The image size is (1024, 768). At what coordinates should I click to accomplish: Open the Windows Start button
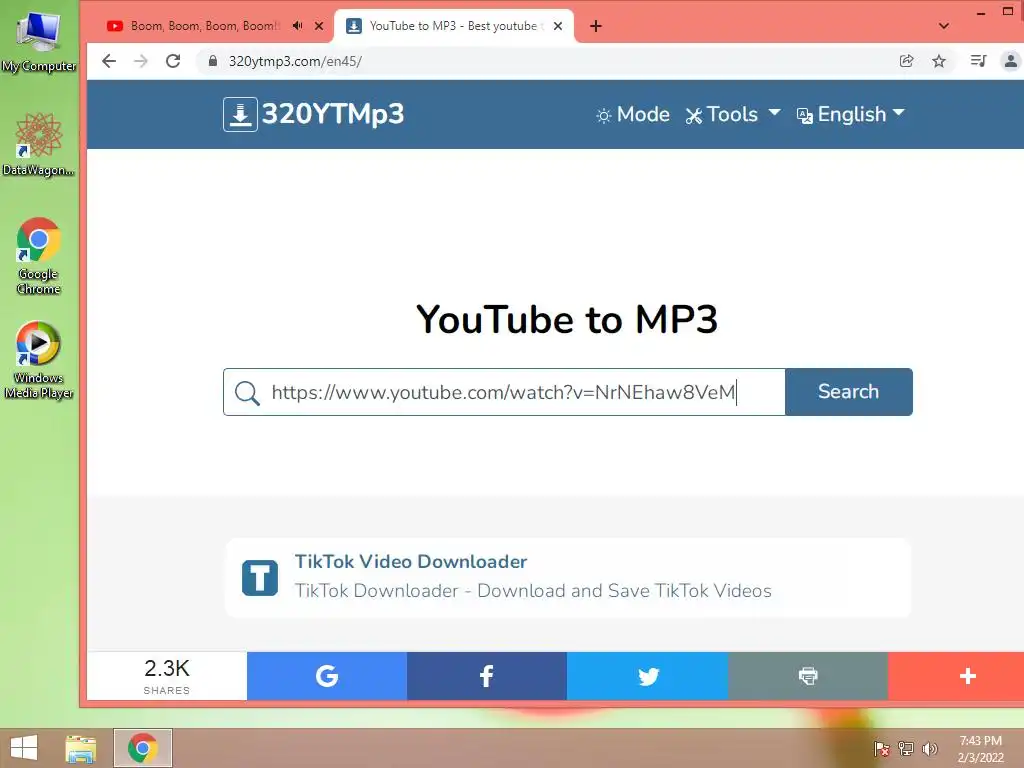(x=24, y=748)
